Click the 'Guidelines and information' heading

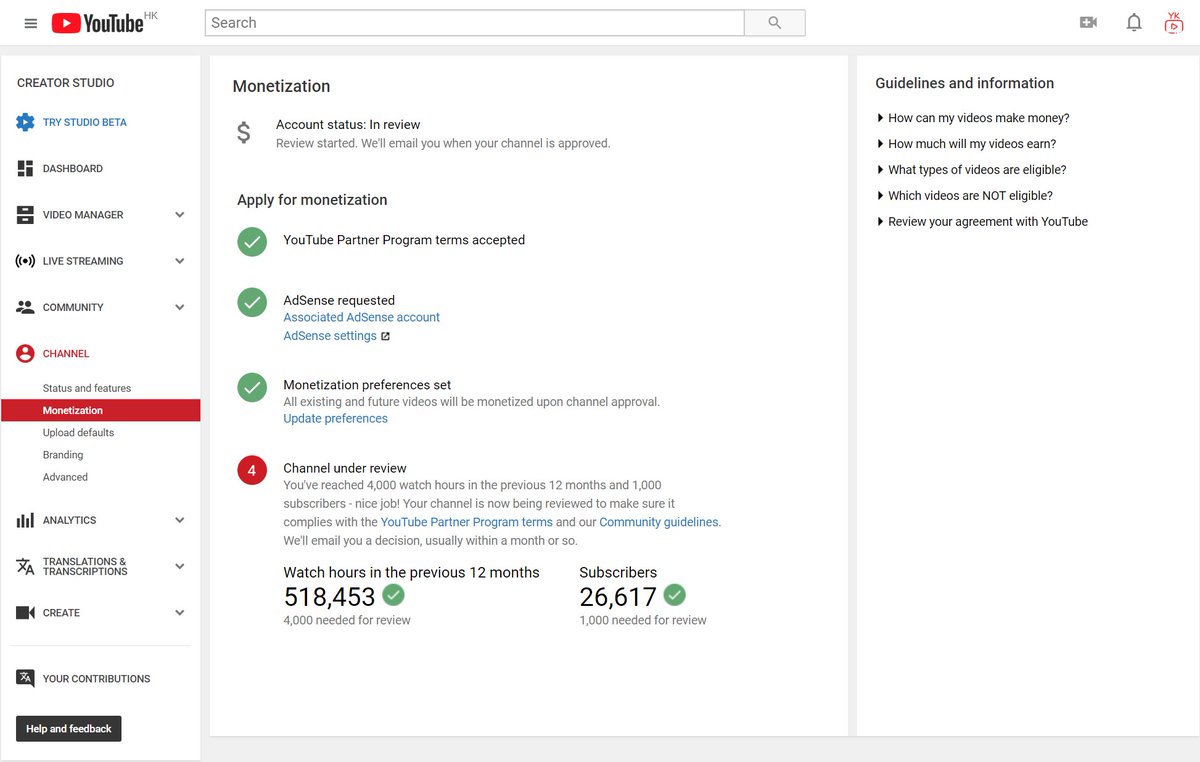tap(965, 84)
